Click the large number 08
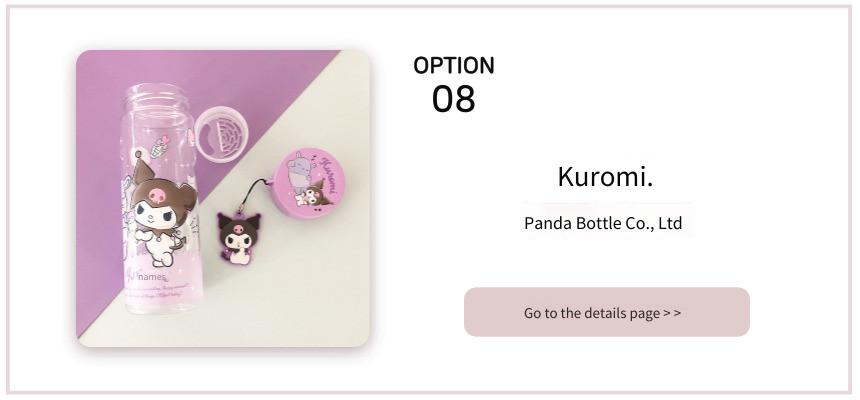860x400 pixels. click(454, 99)
